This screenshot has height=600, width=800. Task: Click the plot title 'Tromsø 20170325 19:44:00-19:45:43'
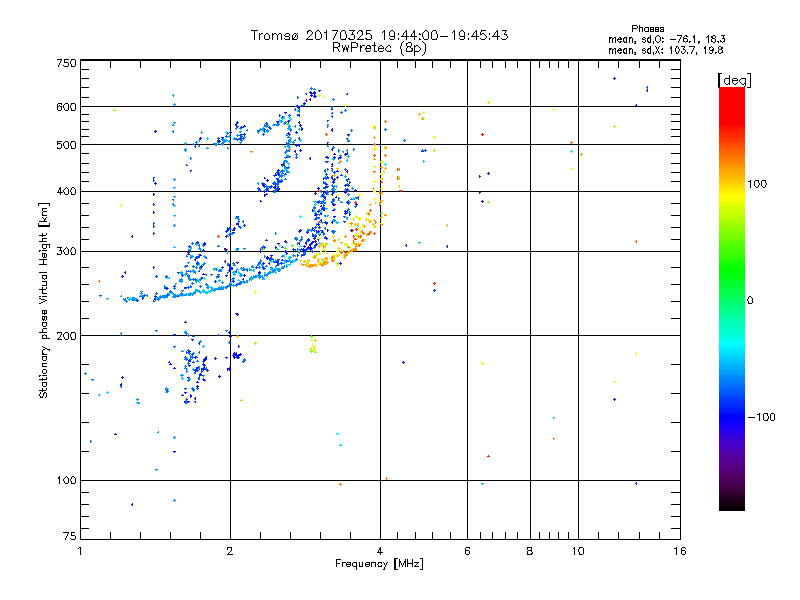(379, 35)
